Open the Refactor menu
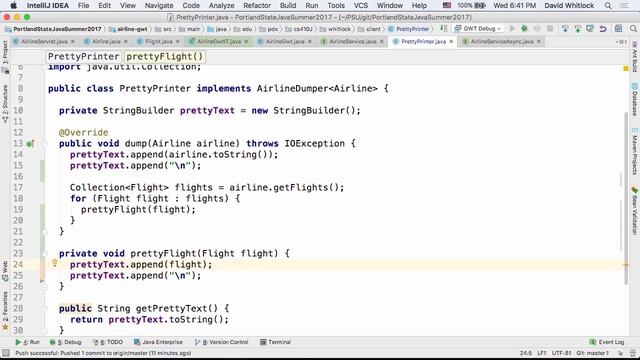640x360 pixels. click(x=257, y=6)
